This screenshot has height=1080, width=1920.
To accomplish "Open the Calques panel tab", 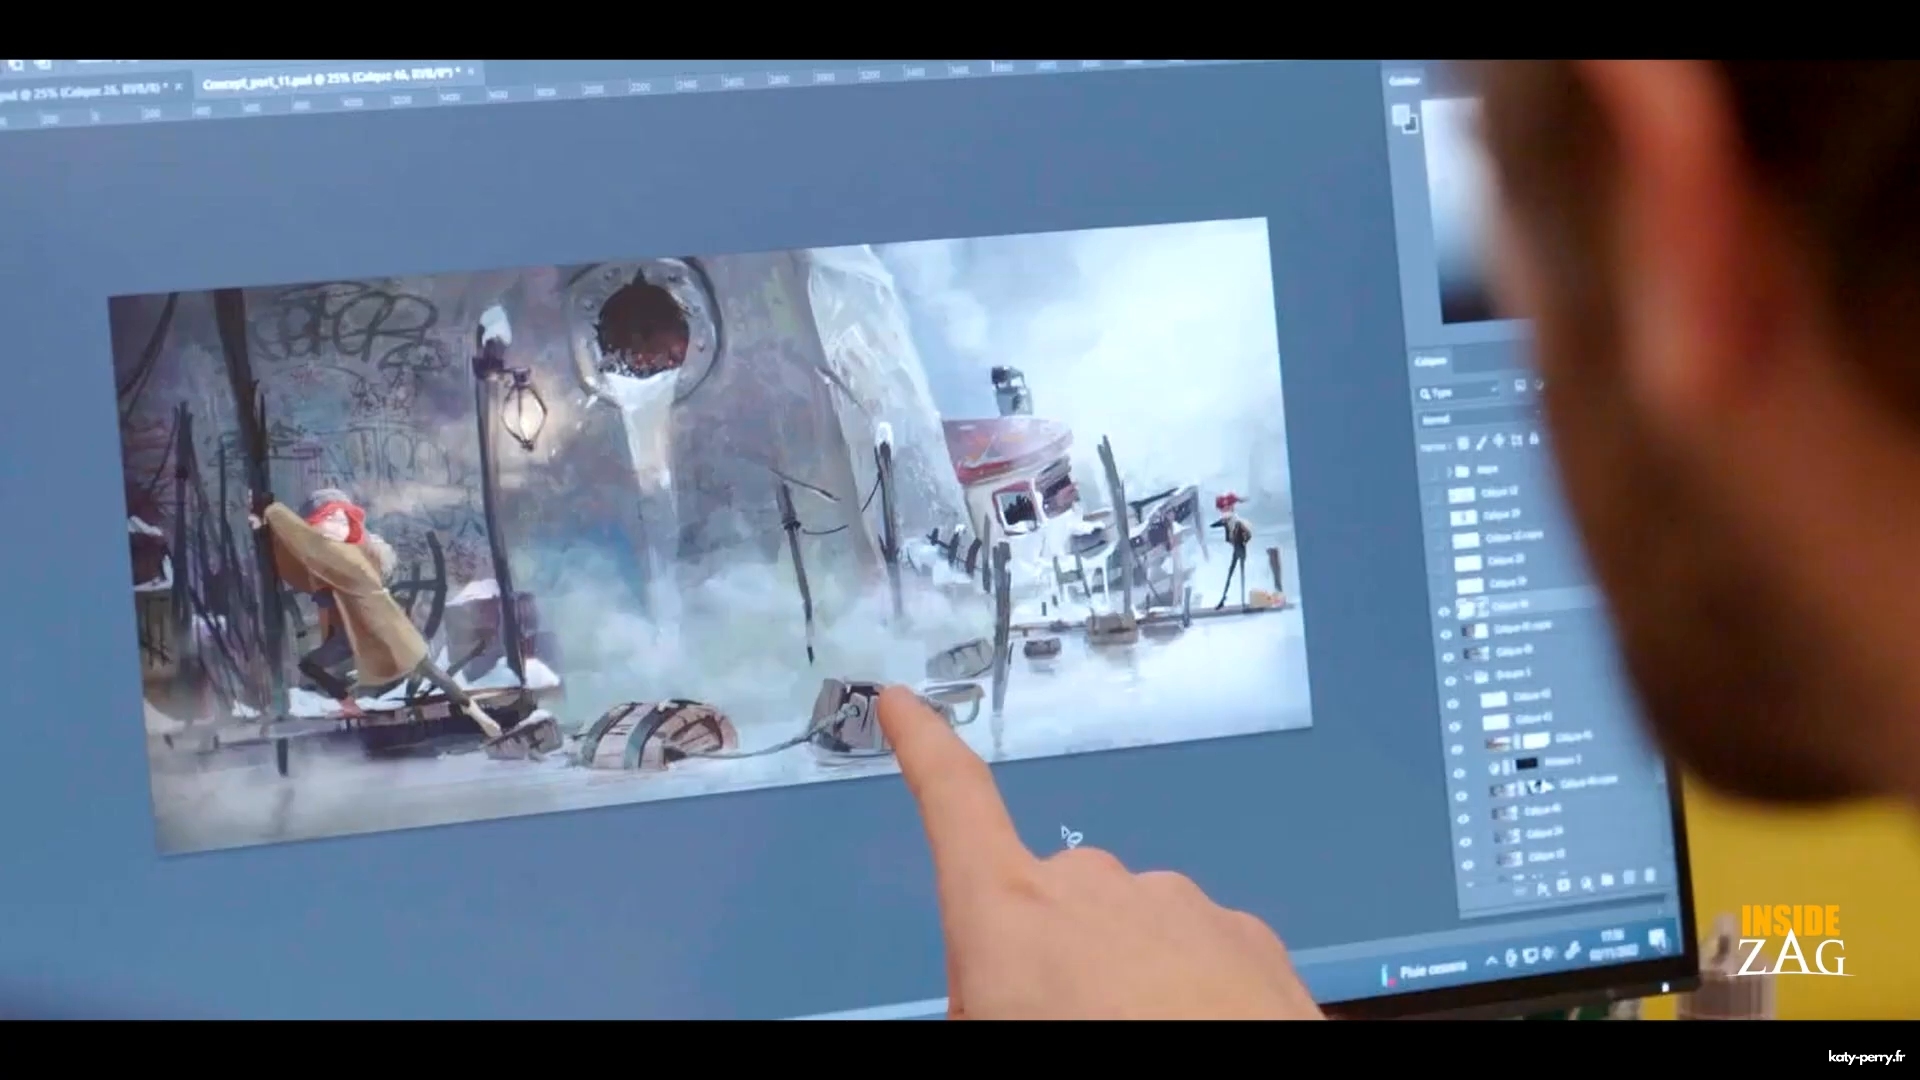I will (1430, 360).
